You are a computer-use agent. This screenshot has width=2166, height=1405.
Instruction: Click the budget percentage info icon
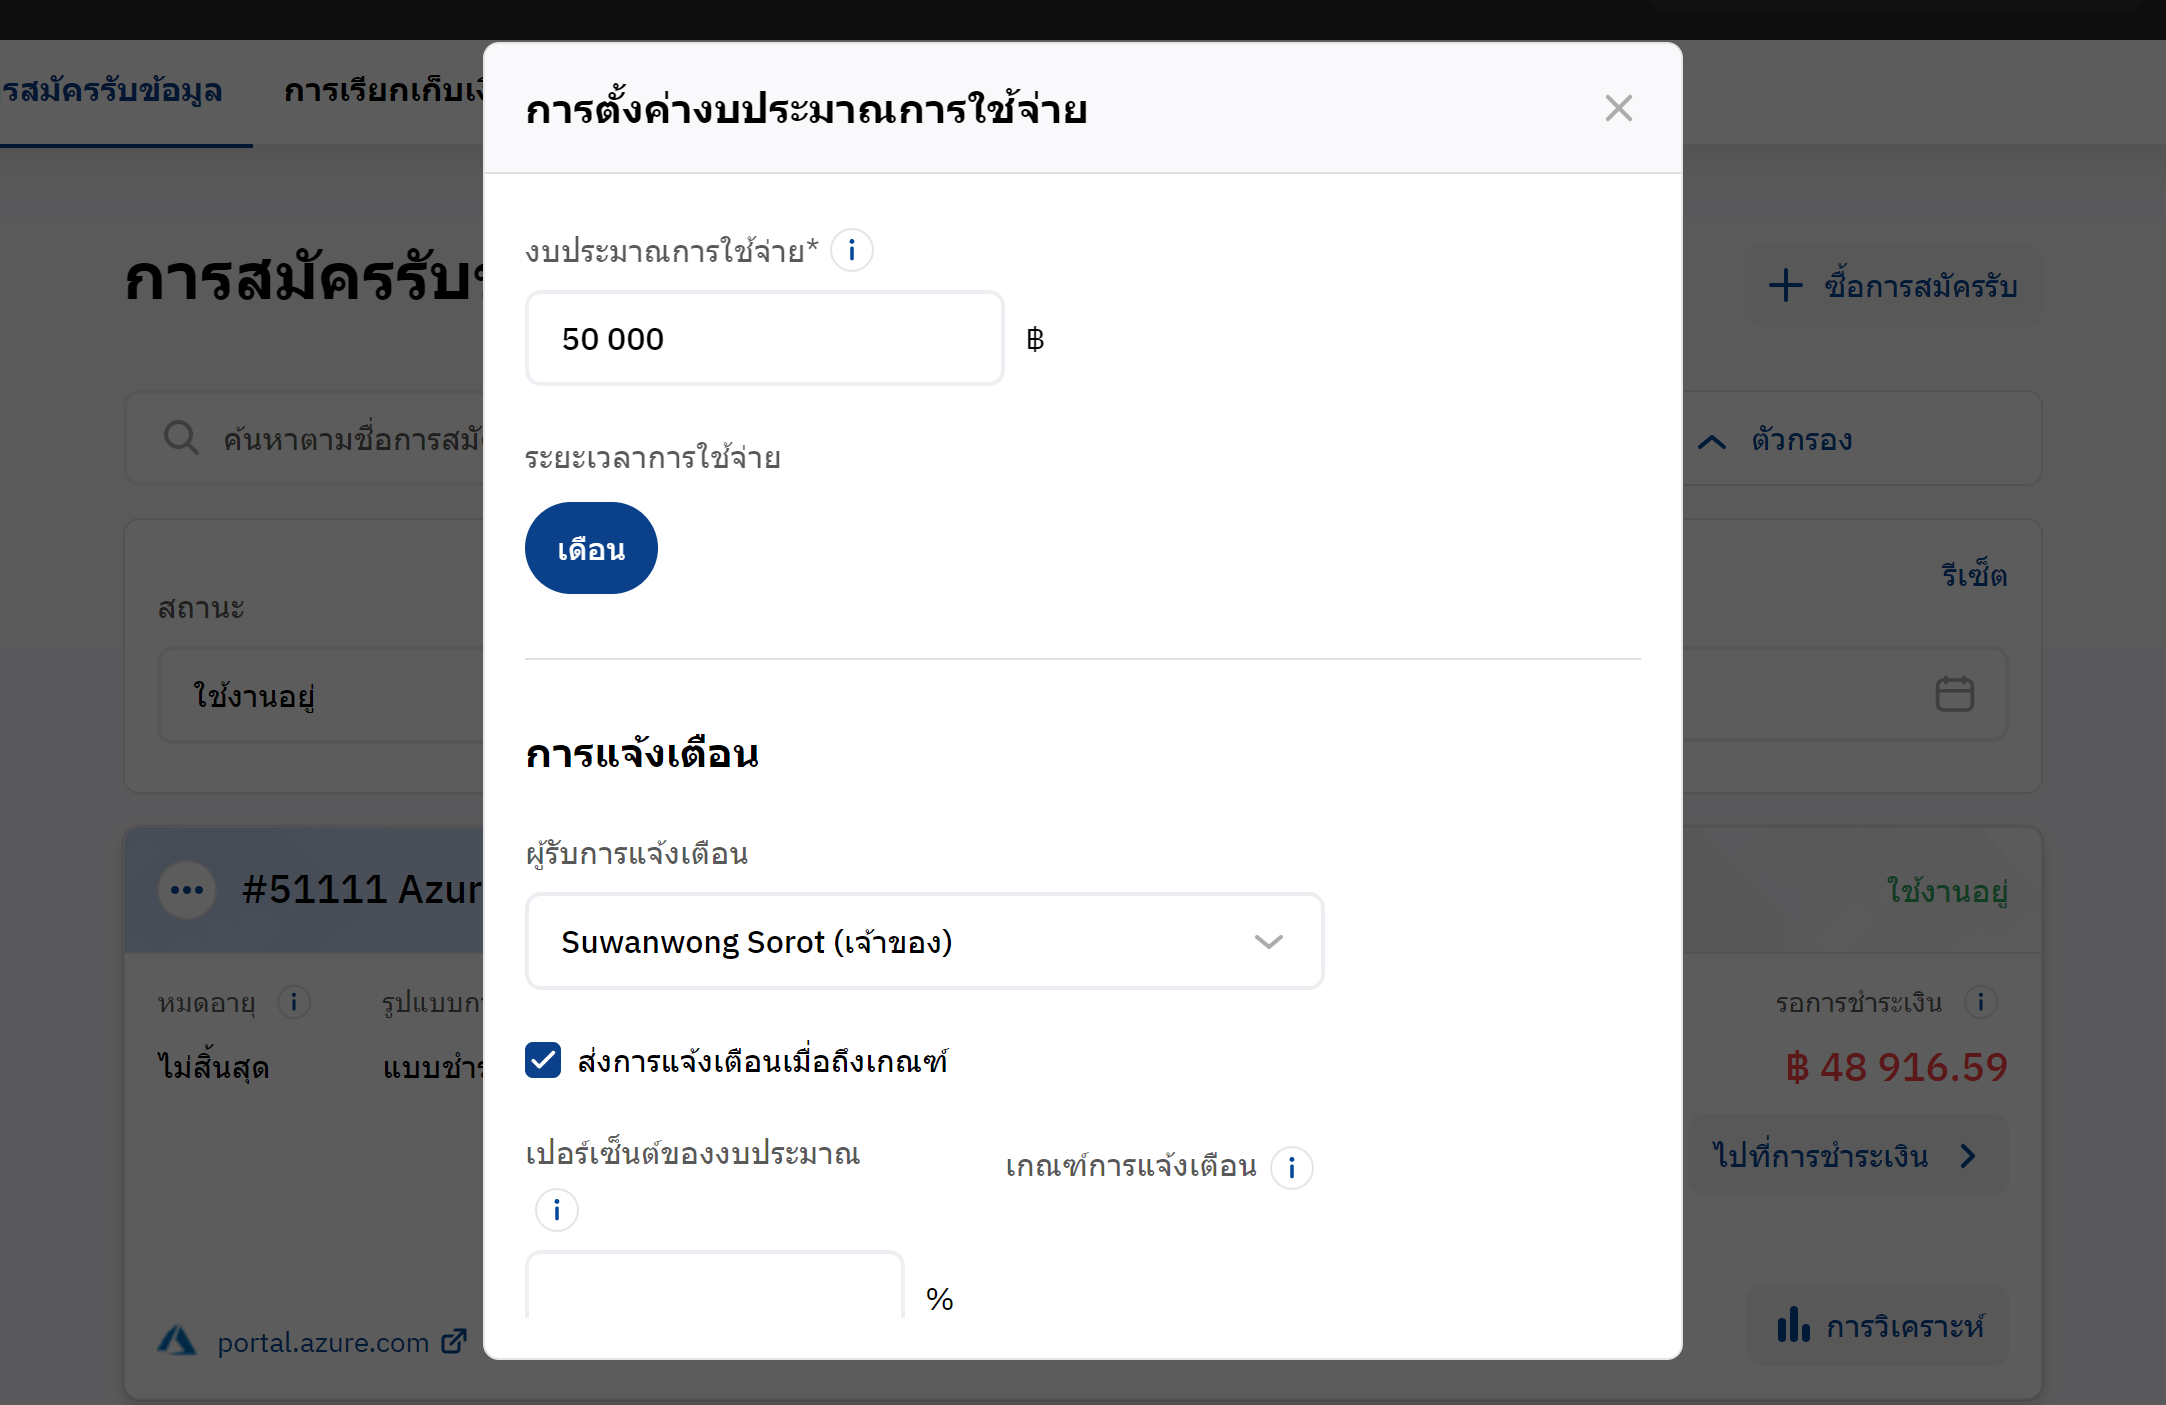(556, 1210)
